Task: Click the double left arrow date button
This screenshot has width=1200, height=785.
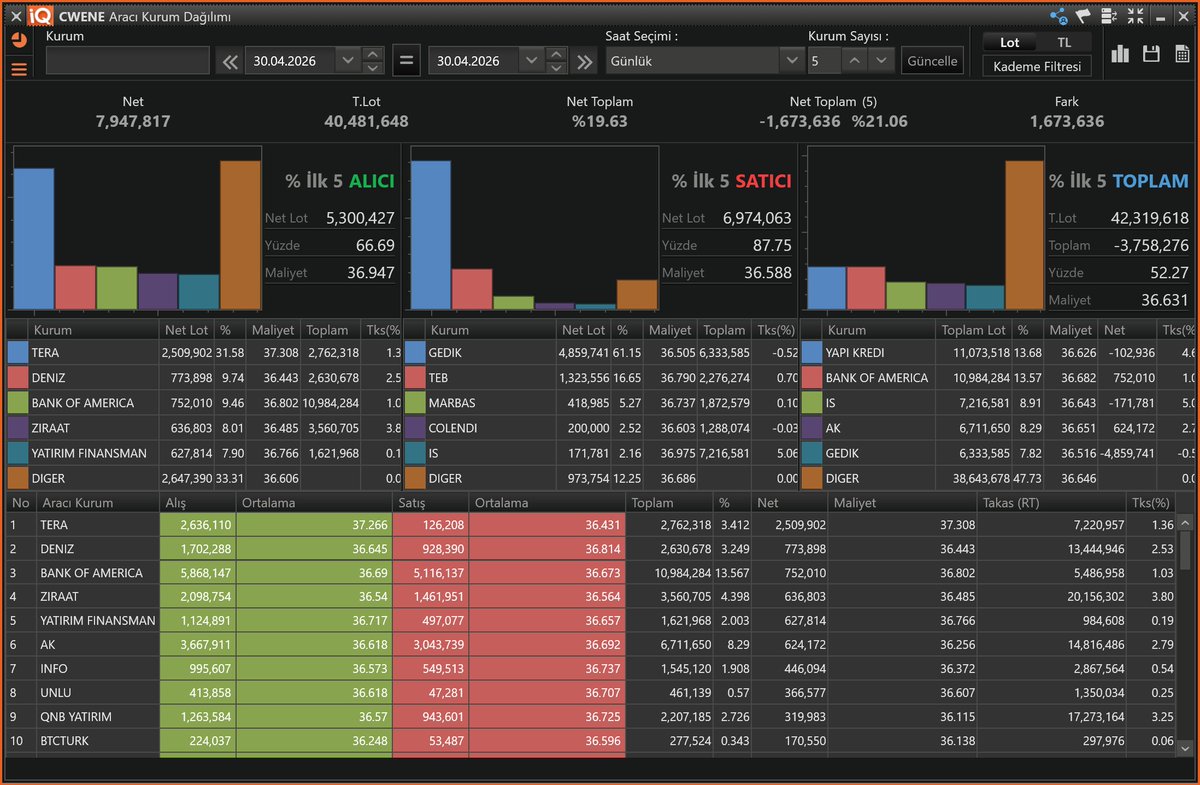Action: 230,61
